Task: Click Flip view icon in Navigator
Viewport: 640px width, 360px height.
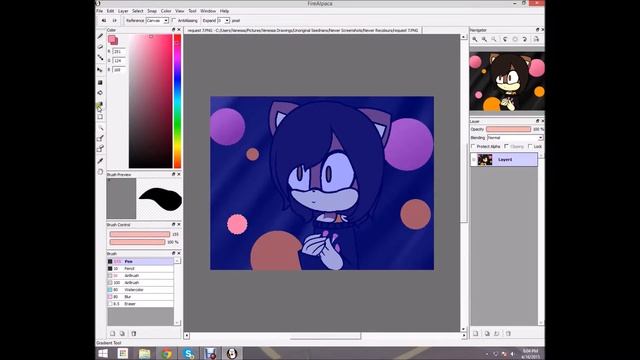Action: point(536,39)
